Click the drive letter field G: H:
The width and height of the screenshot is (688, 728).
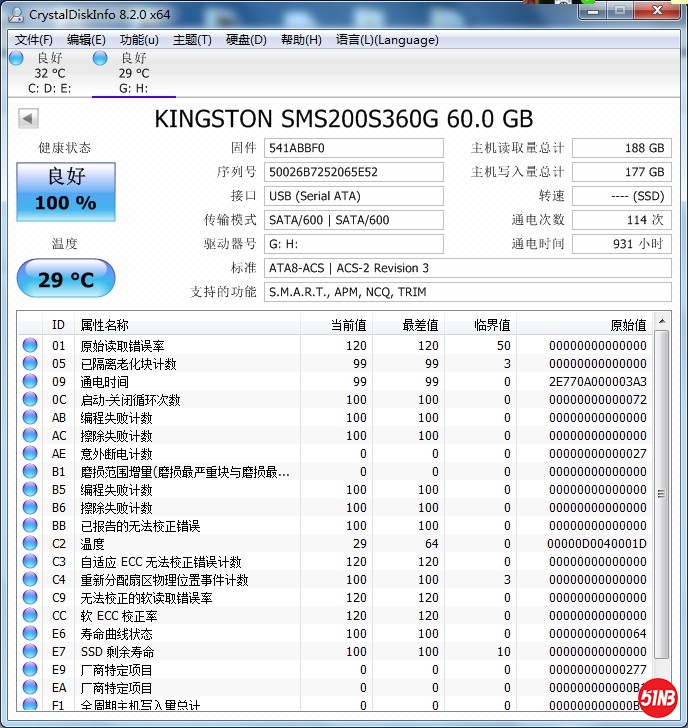pos(353,244)
